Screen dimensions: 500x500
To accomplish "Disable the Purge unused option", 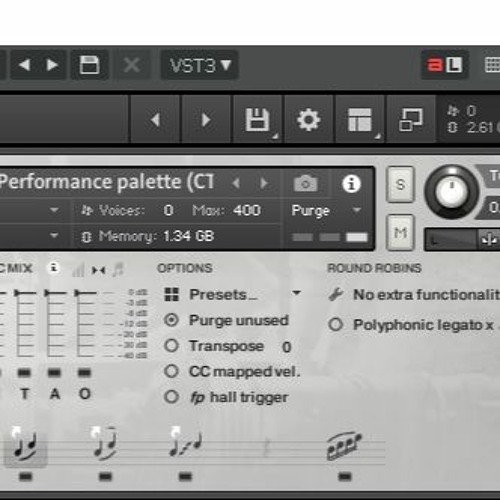I will point(172,320).
